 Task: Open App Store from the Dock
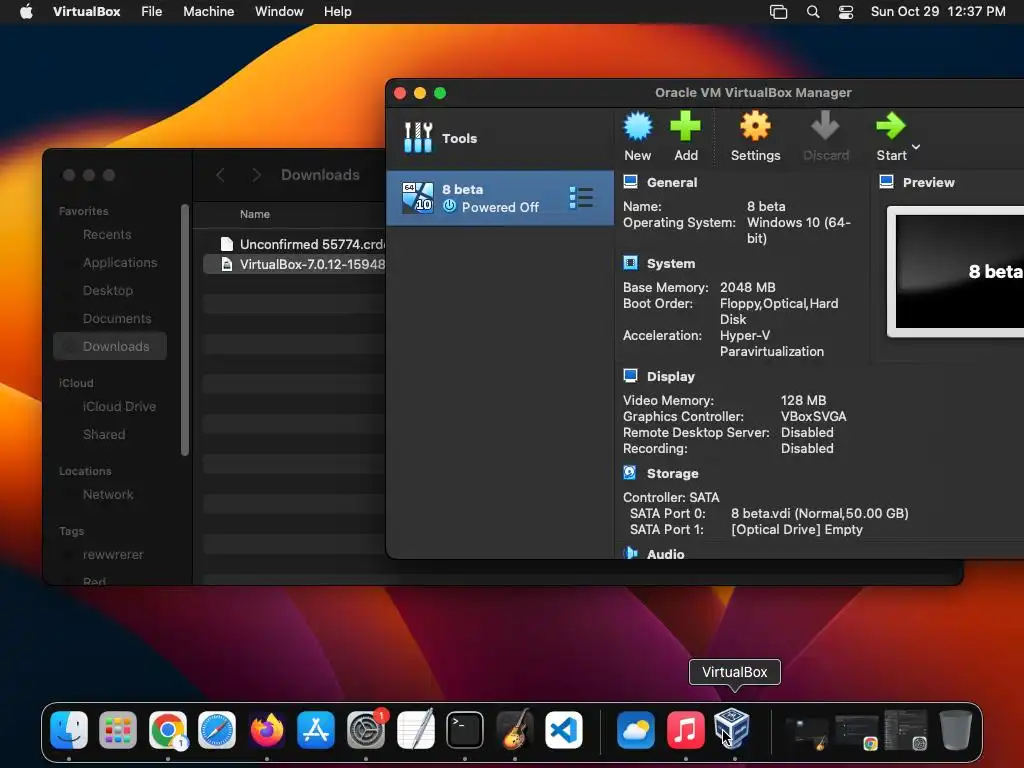click(x=316, y=730)
